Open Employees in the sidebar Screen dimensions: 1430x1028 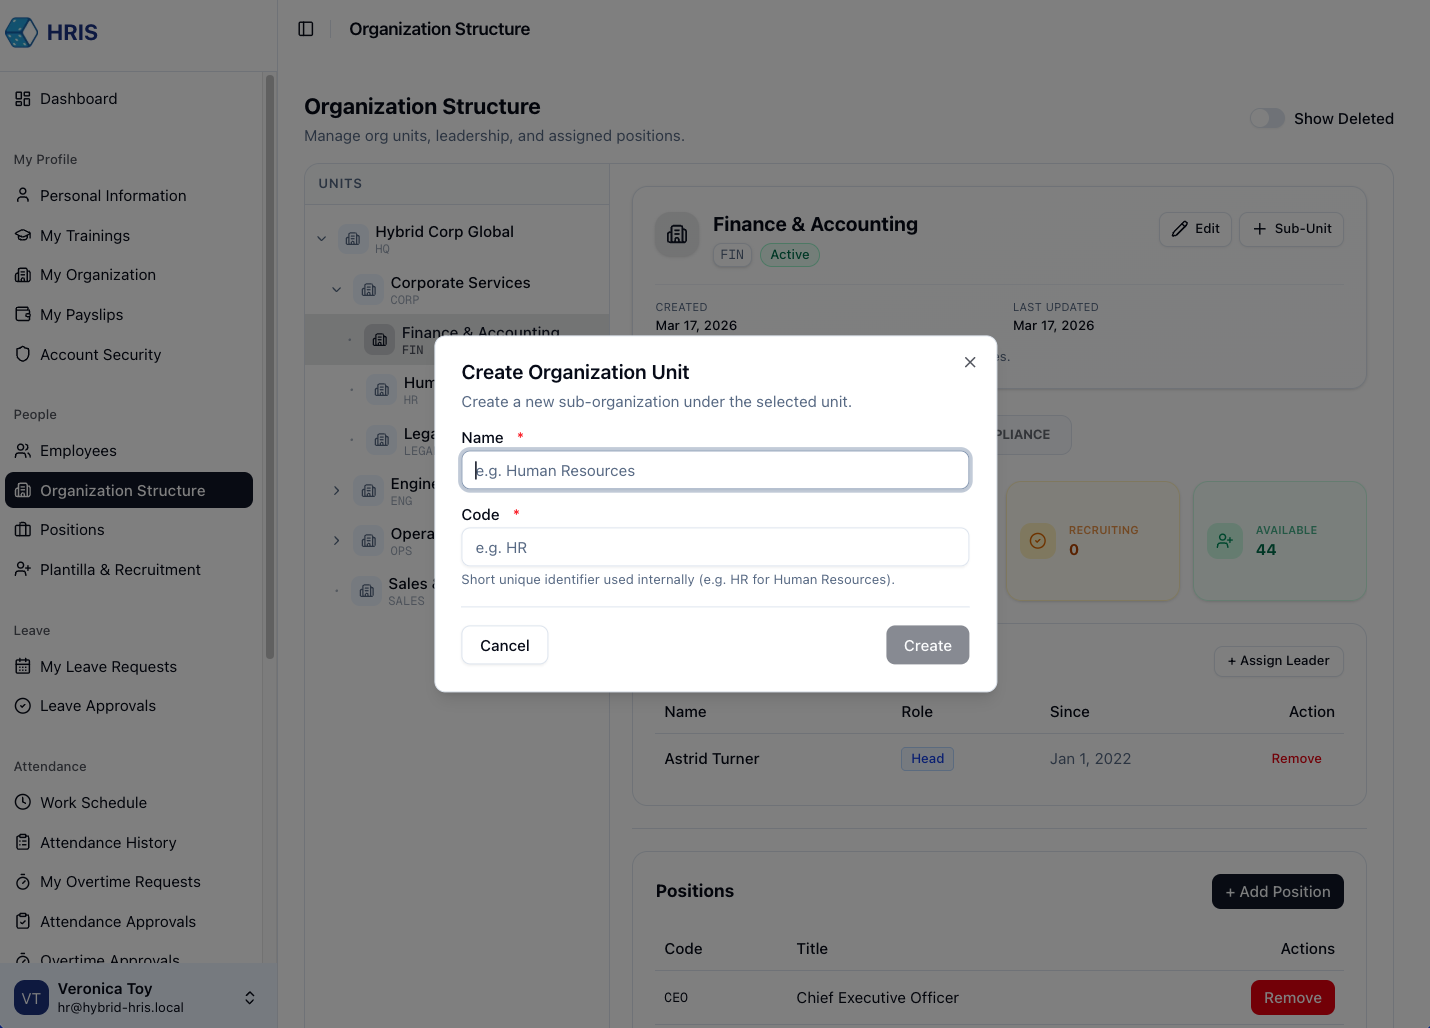(78, 451)
